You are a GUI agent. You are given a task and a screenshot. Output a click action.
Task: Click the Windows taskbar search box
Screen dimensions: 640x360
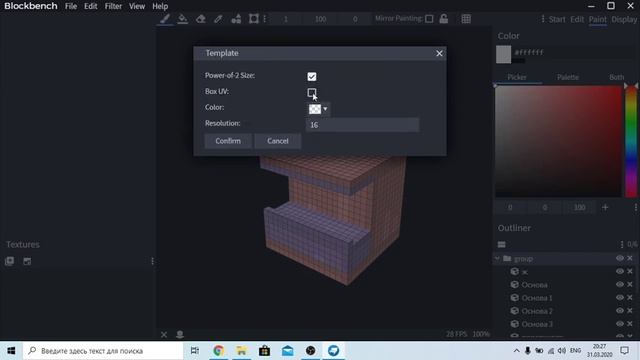(x=103, y=351)
